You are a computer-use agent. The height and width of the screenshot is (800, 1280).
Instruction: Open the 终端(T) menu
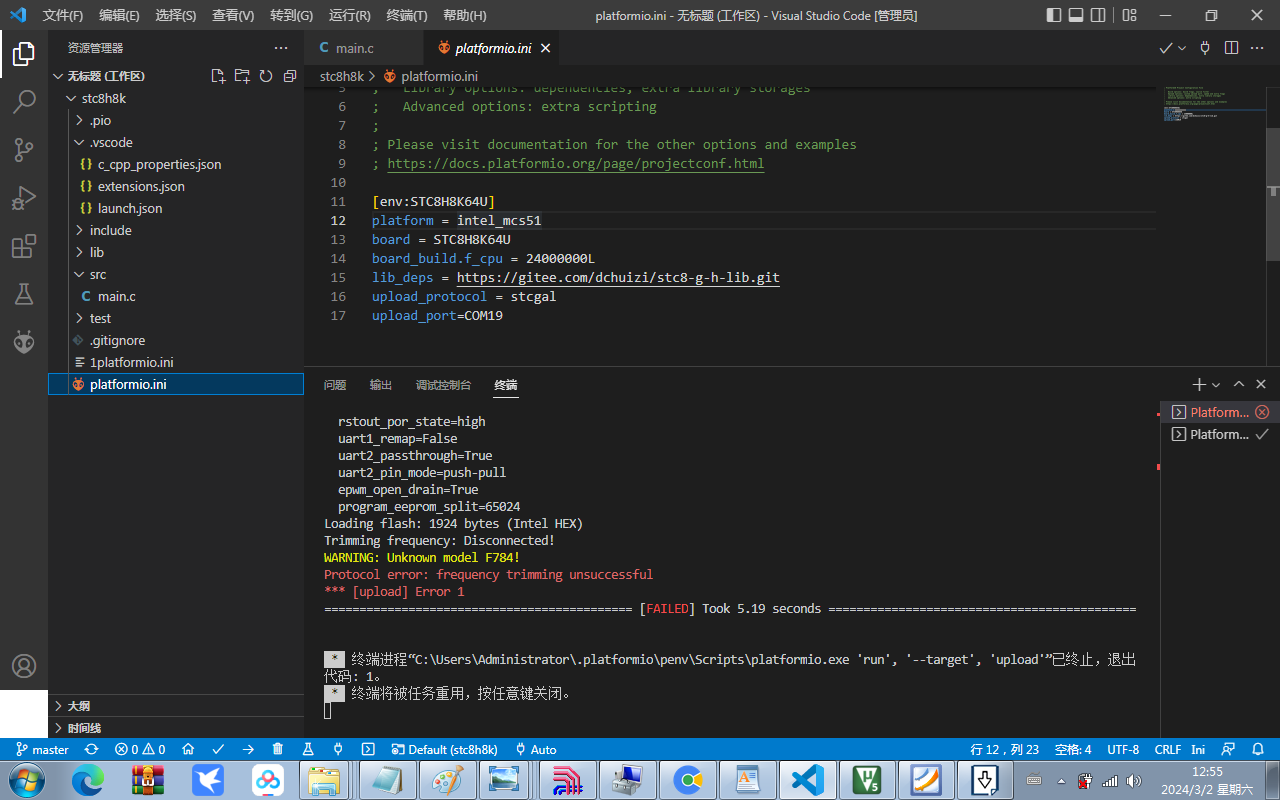point(406,15)
